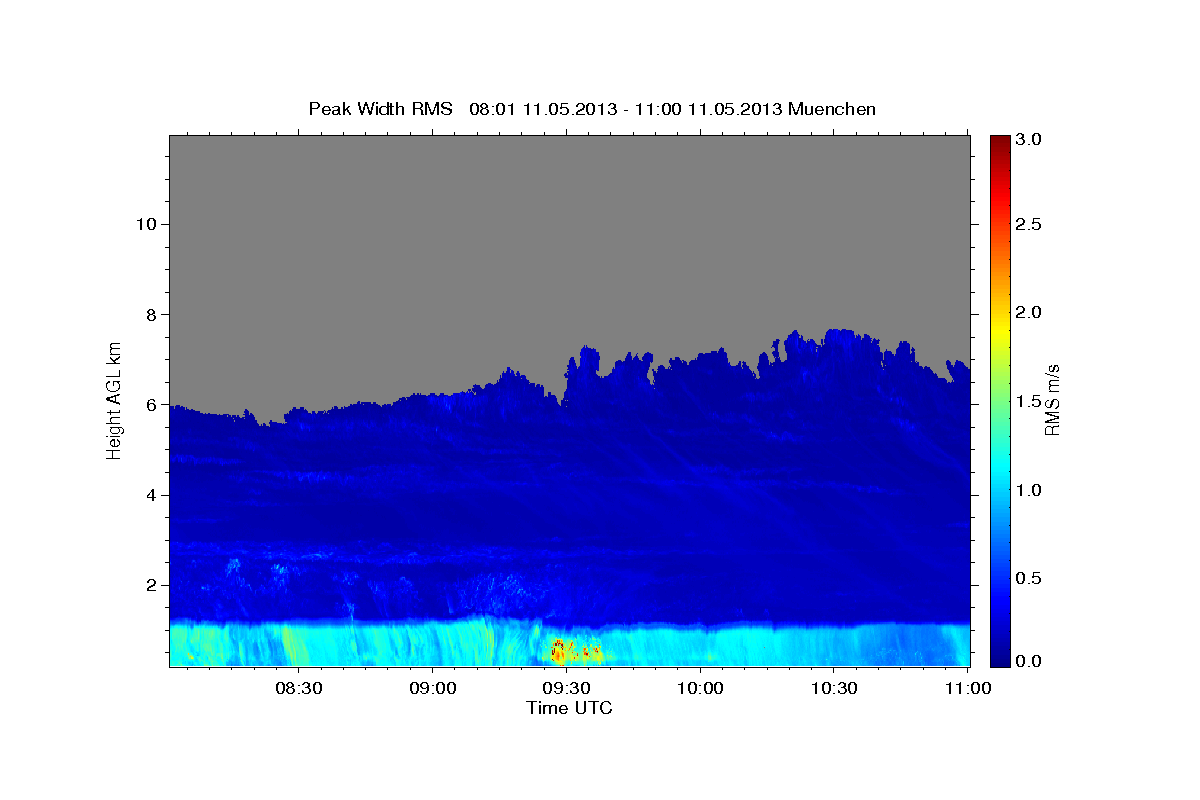Click the colorbar value 1.5
Viewport: 1200px width, 800px height.
coord(1029,401)
